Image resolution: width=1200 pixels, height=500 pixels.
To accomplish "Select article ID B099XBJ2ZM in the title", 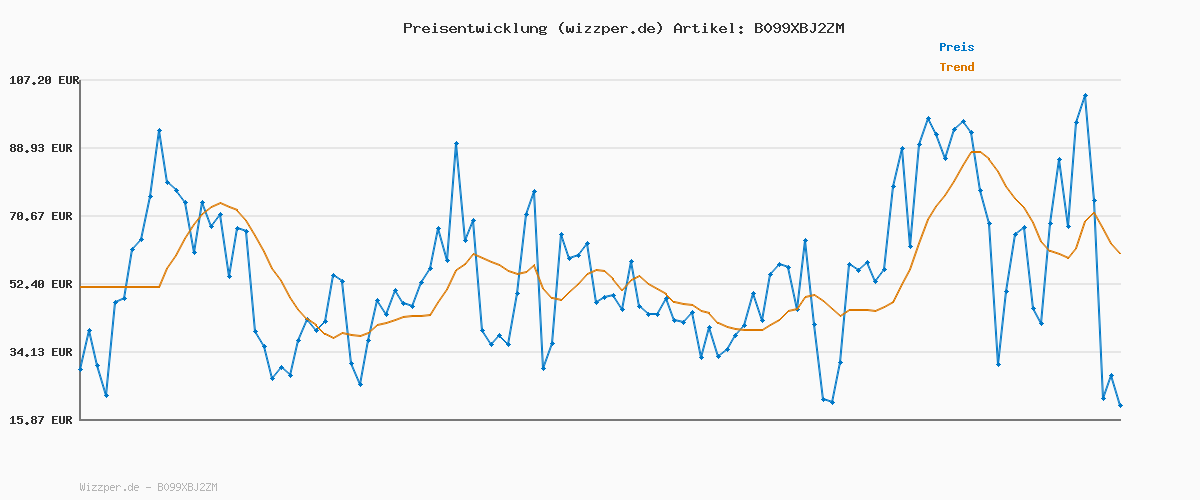I will point(798,28).
